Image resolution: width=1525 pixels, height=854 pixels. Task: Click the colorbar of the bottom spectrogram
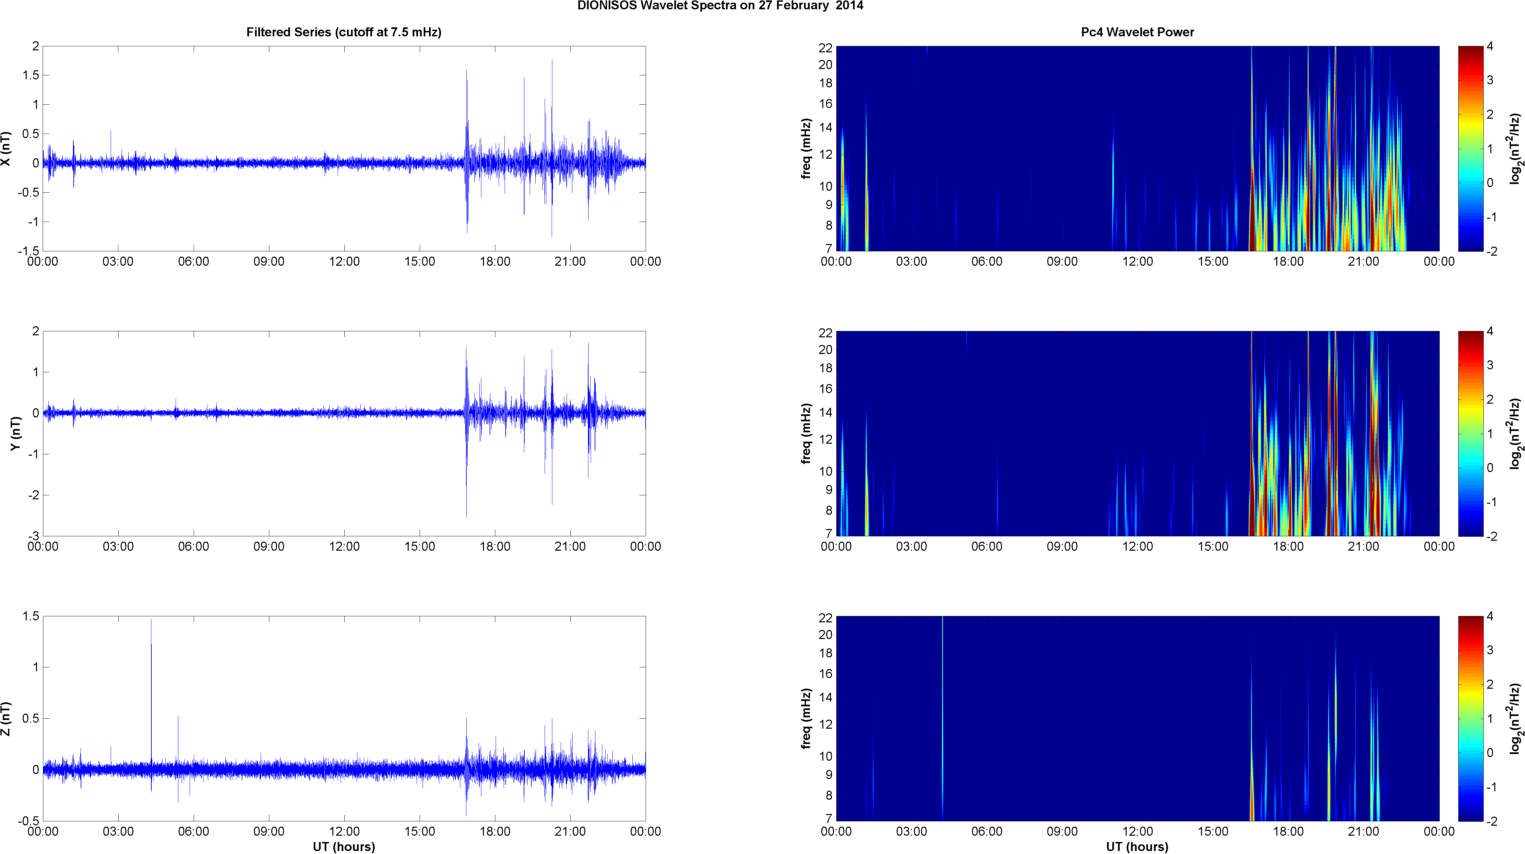point(1470,718)
